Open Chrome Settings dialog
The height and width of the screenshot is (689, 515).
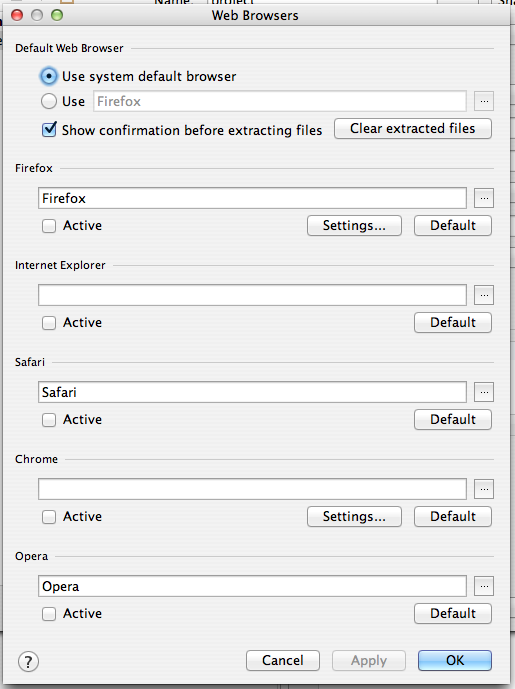pos(354,516)
